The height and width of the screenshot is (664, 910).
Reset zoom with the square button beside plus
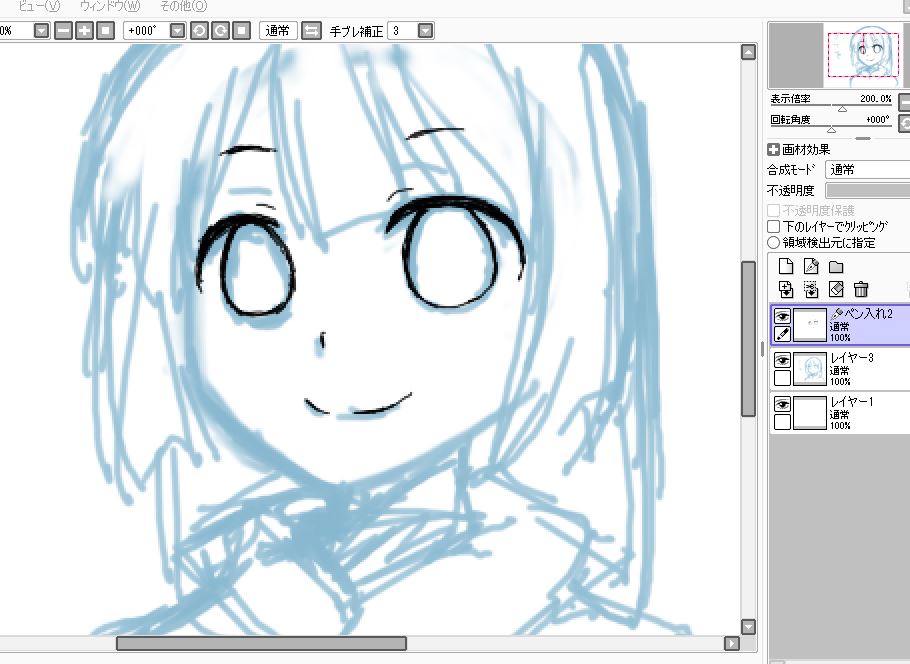click(105, 31)
